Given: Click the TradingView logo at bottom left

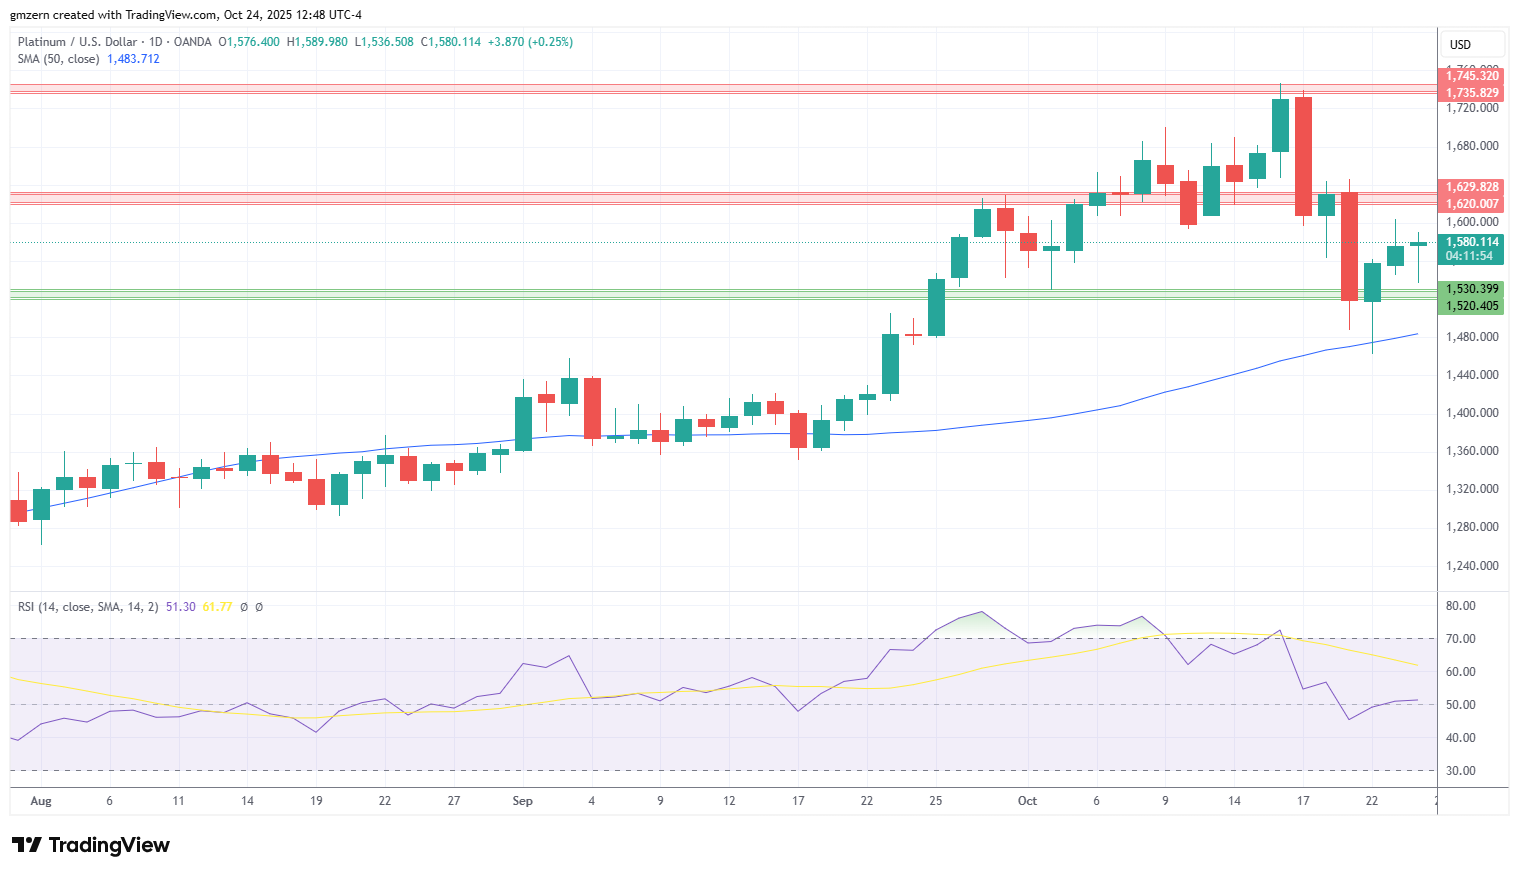Looking at the screenshot, I should [91, 845].
